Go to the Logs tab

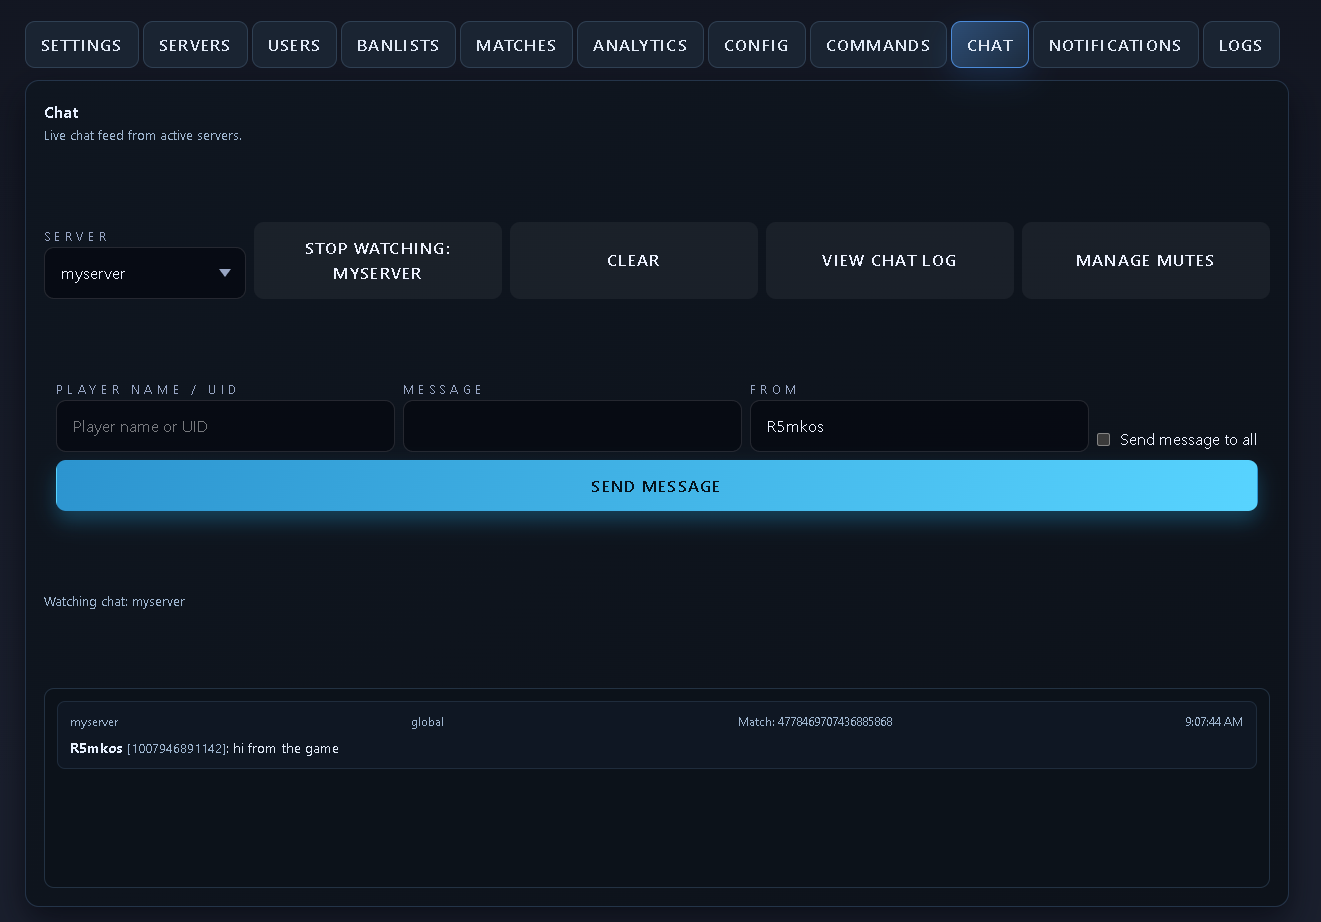click(1241, 45)
